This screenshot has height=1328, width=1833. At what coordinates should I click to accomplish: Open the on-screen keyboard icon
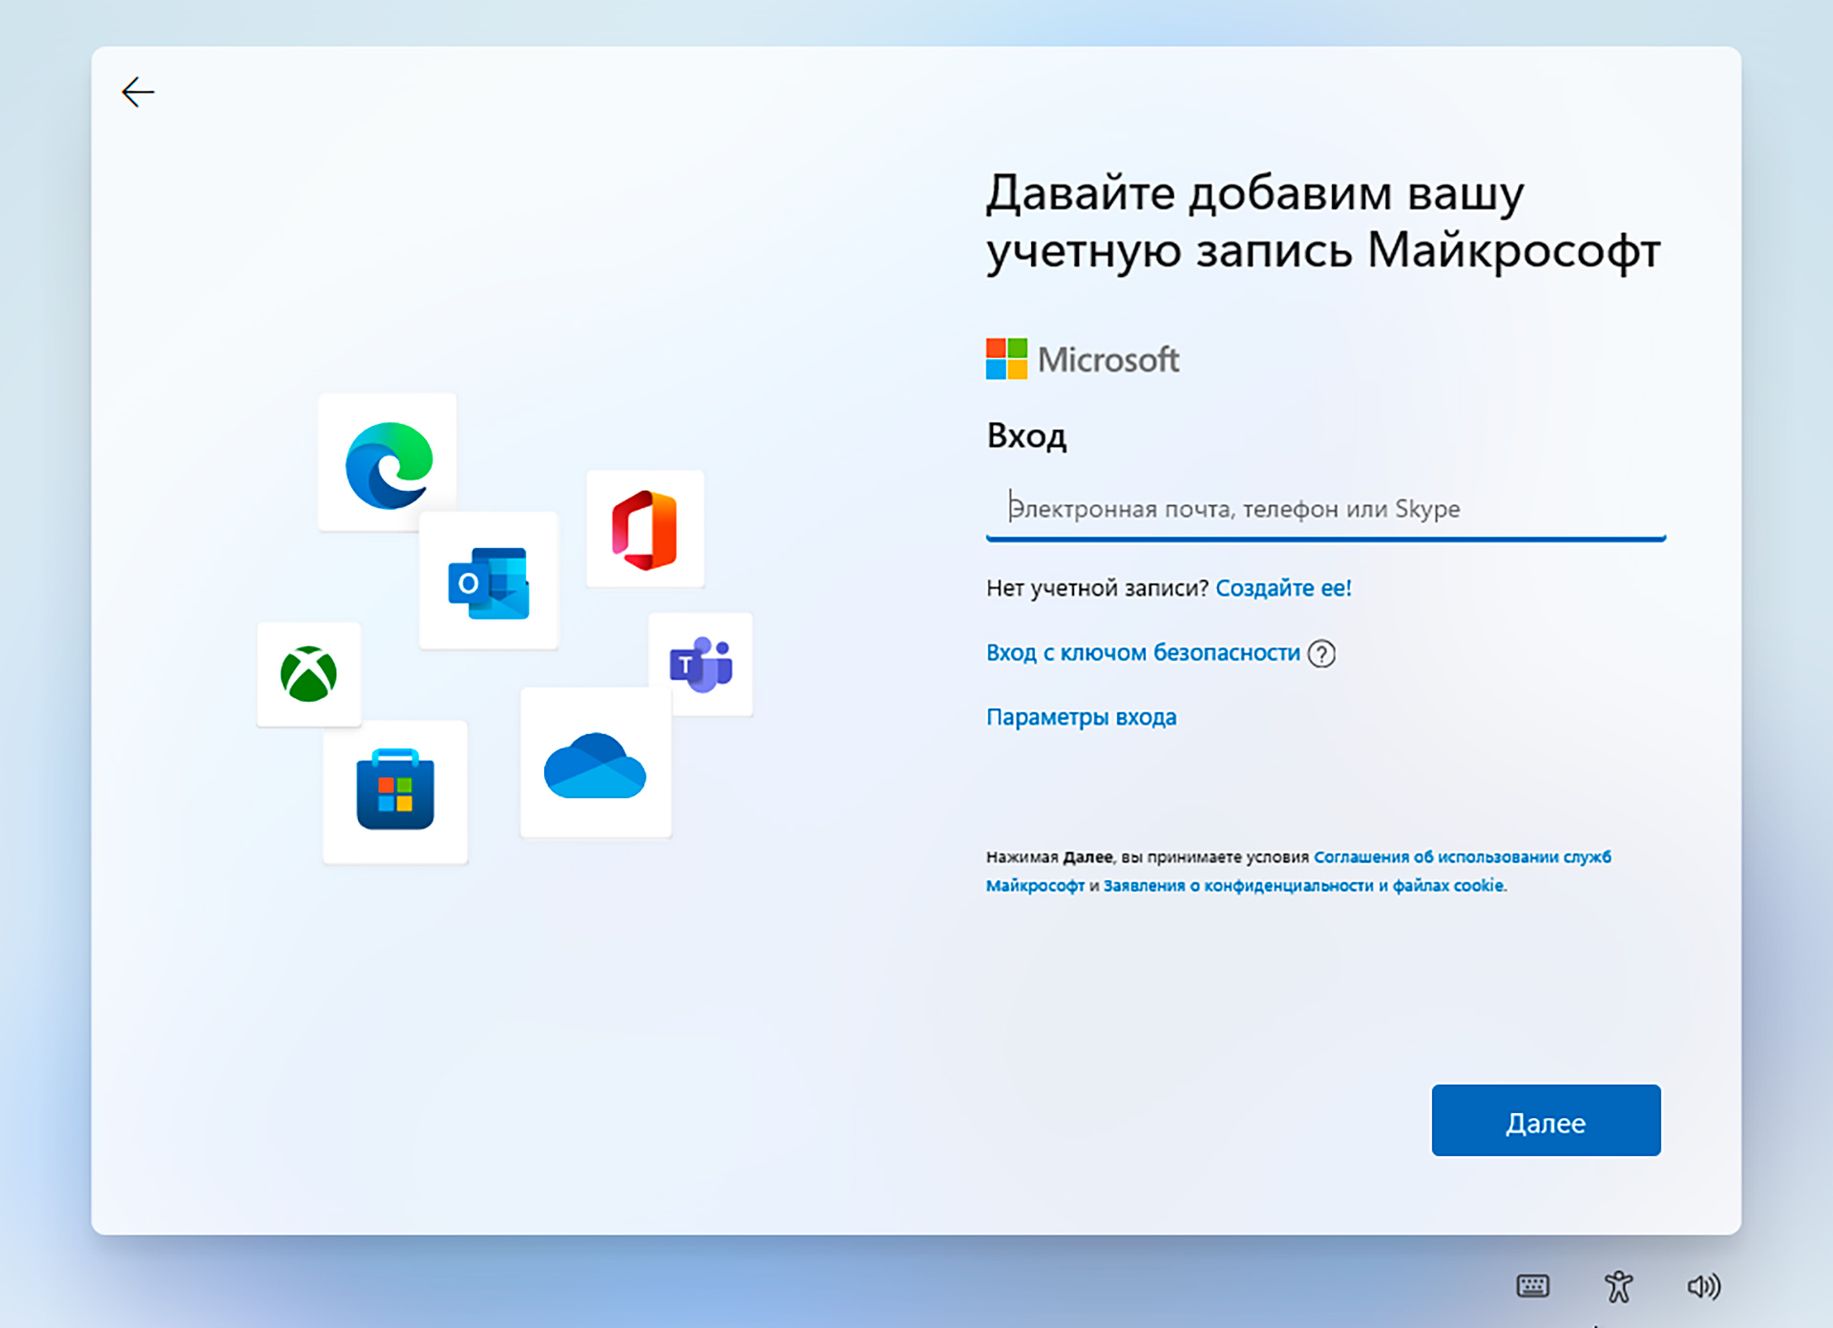pyautogui.click(x=1533, y=1285)
